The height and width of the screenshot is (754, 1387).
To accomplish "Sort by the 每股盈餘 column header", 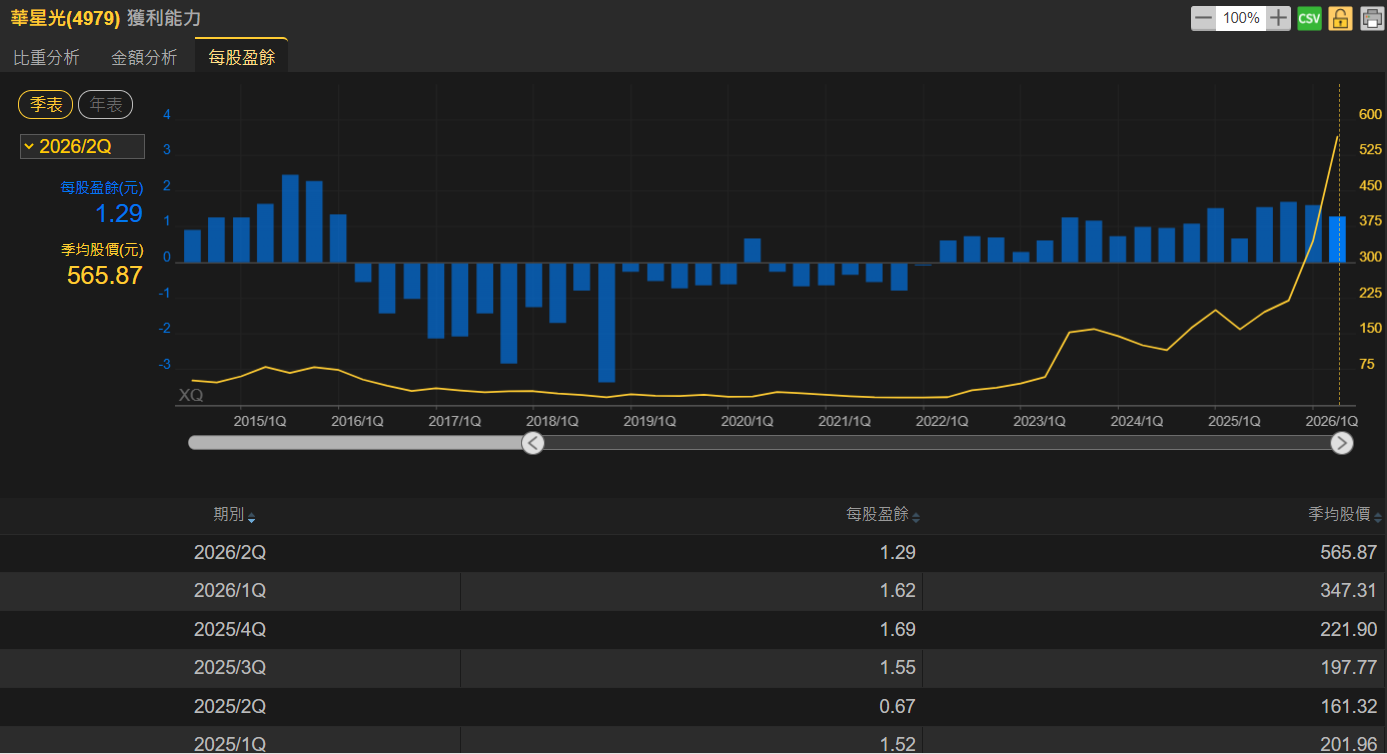I will click(882, 515).
